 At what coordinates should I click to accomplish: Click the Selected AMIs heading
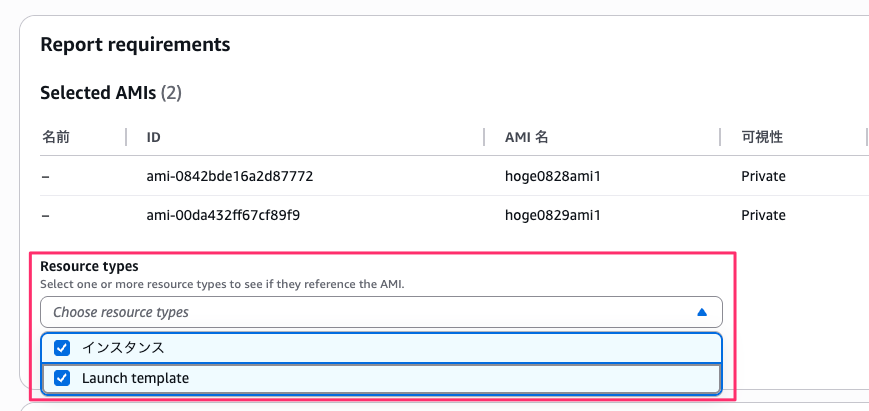(x=111, y=93)
